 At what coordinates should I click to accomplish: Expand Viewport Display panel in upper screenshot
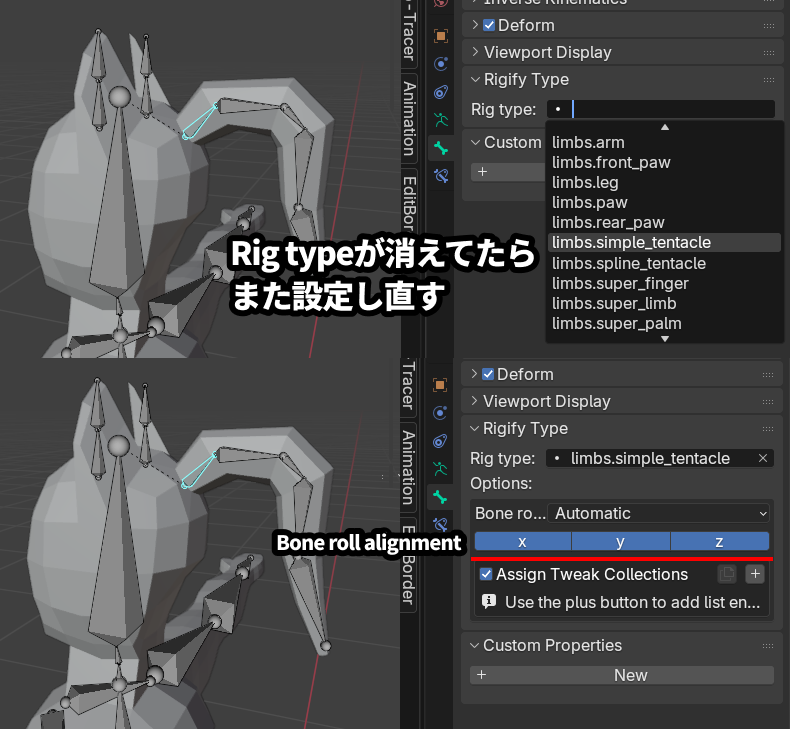(x=475, y=51)
